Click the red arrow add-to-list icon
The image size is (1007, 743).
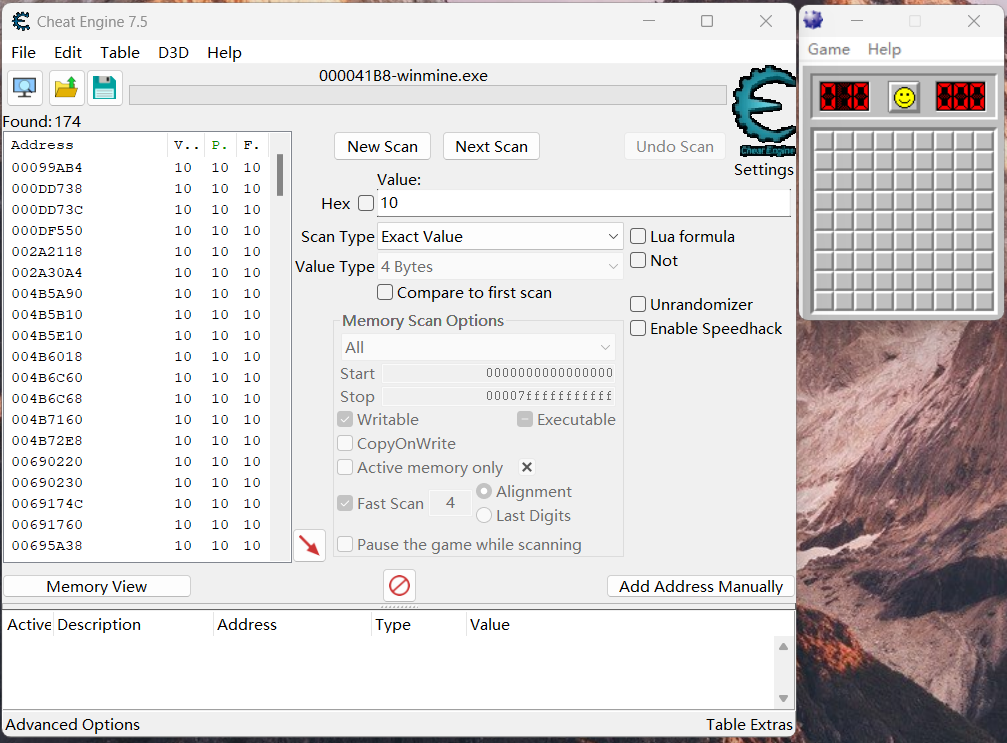[310, 545]
